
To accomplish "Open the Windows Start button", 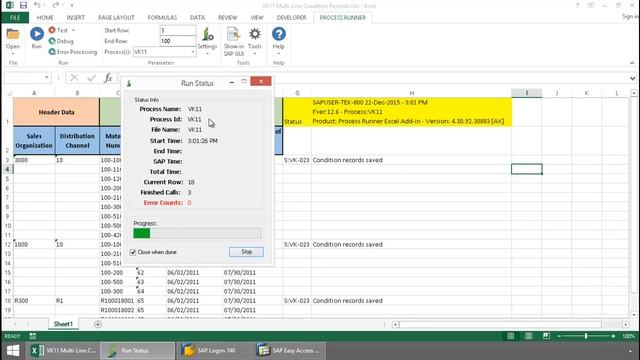I will 13,351.
